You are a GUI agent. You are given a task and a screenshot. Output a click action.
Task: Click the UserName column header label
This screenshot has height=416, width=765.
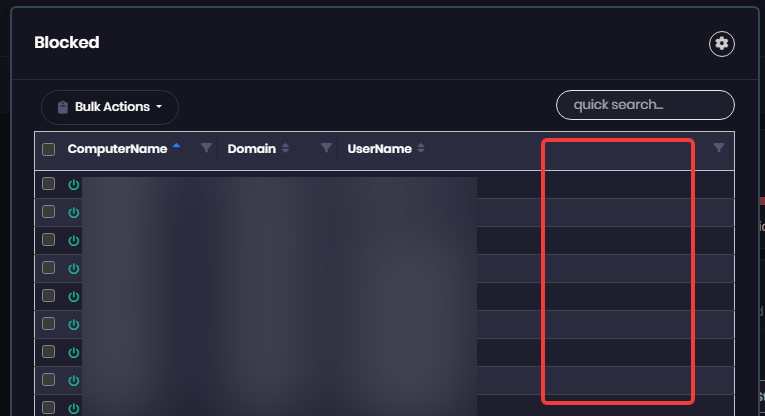(380, 149)
